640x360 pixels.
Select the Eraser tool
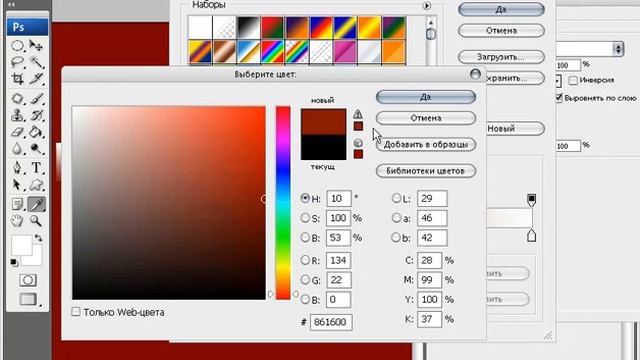[17, 132]
